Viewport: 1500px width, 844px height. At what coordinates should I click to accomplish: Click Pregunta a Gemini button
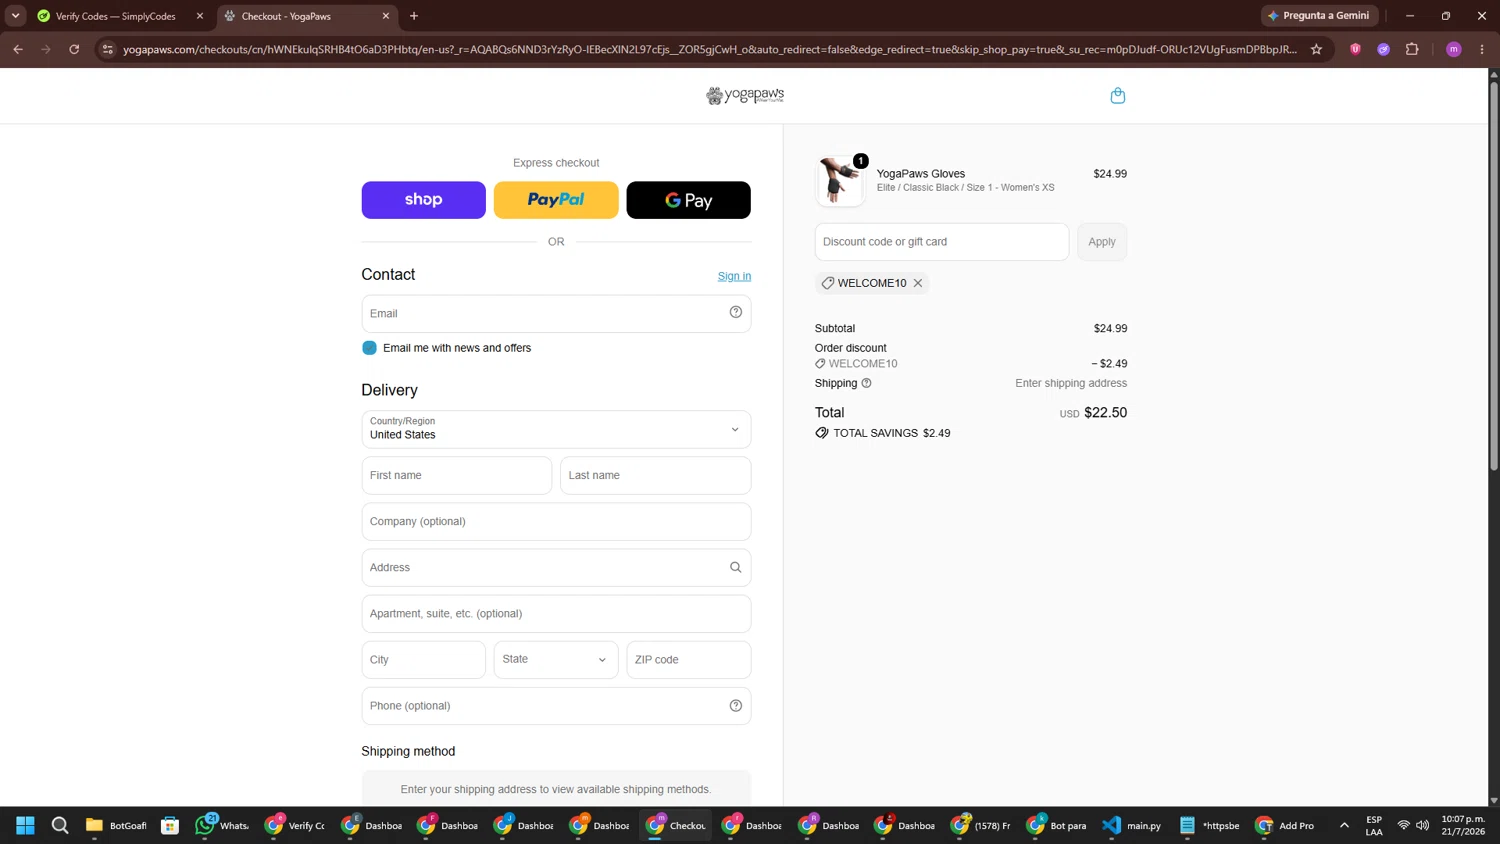(1320, 16)
